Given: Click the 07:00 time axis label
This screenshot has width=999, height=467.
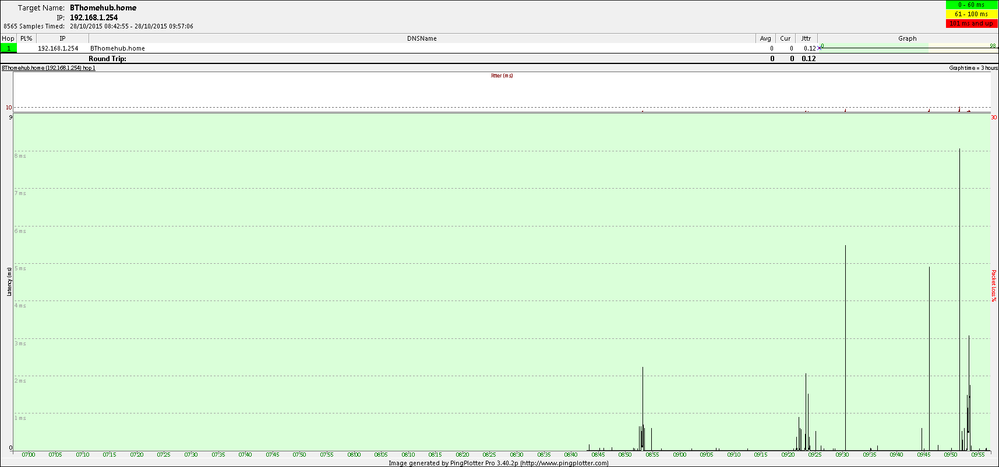Looking at the screenshot, I should [28, 455].
